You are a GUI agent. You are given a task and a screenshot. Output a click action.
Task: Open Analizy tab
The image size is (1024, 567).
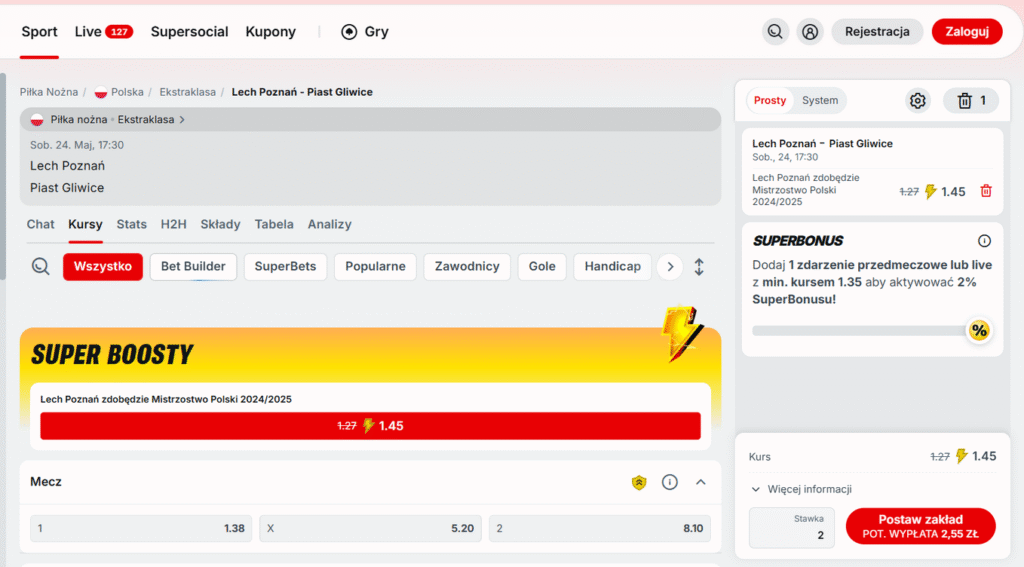tap(329, 224)
